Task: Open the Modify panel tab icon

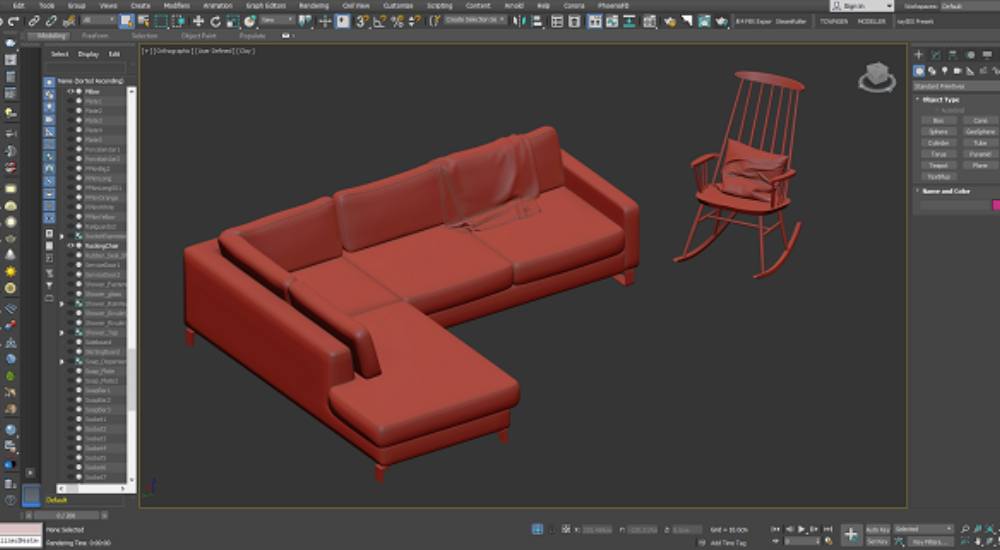Action: click(x=935, y=55)
